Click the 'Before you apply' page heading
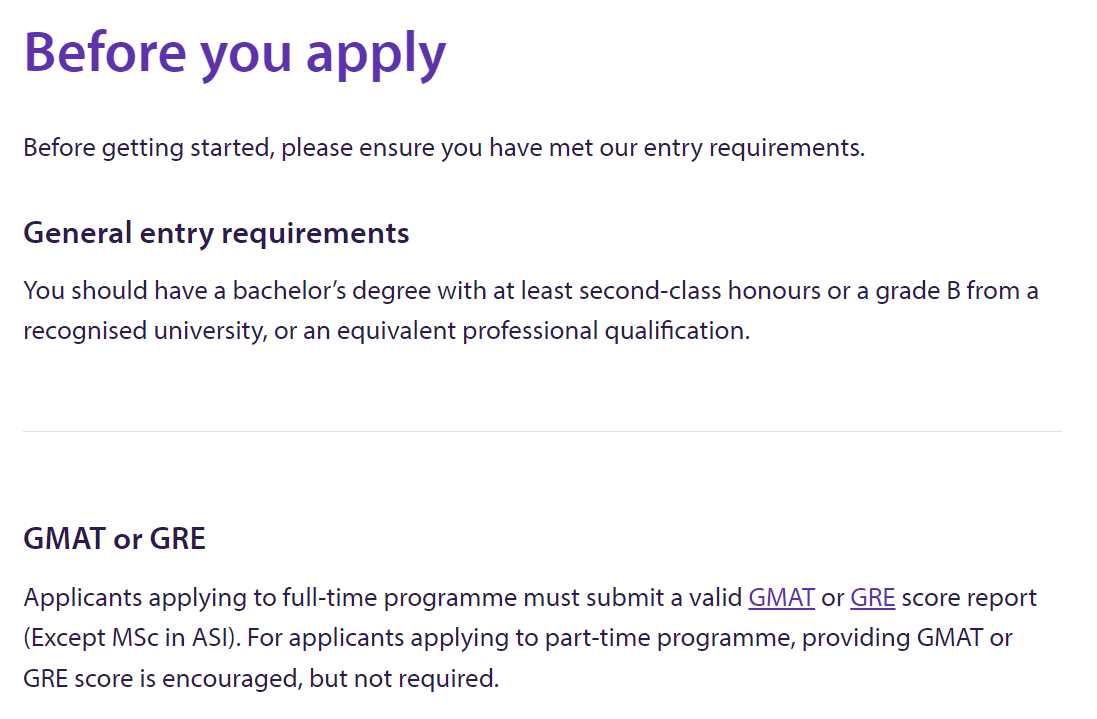 (235, 51)
